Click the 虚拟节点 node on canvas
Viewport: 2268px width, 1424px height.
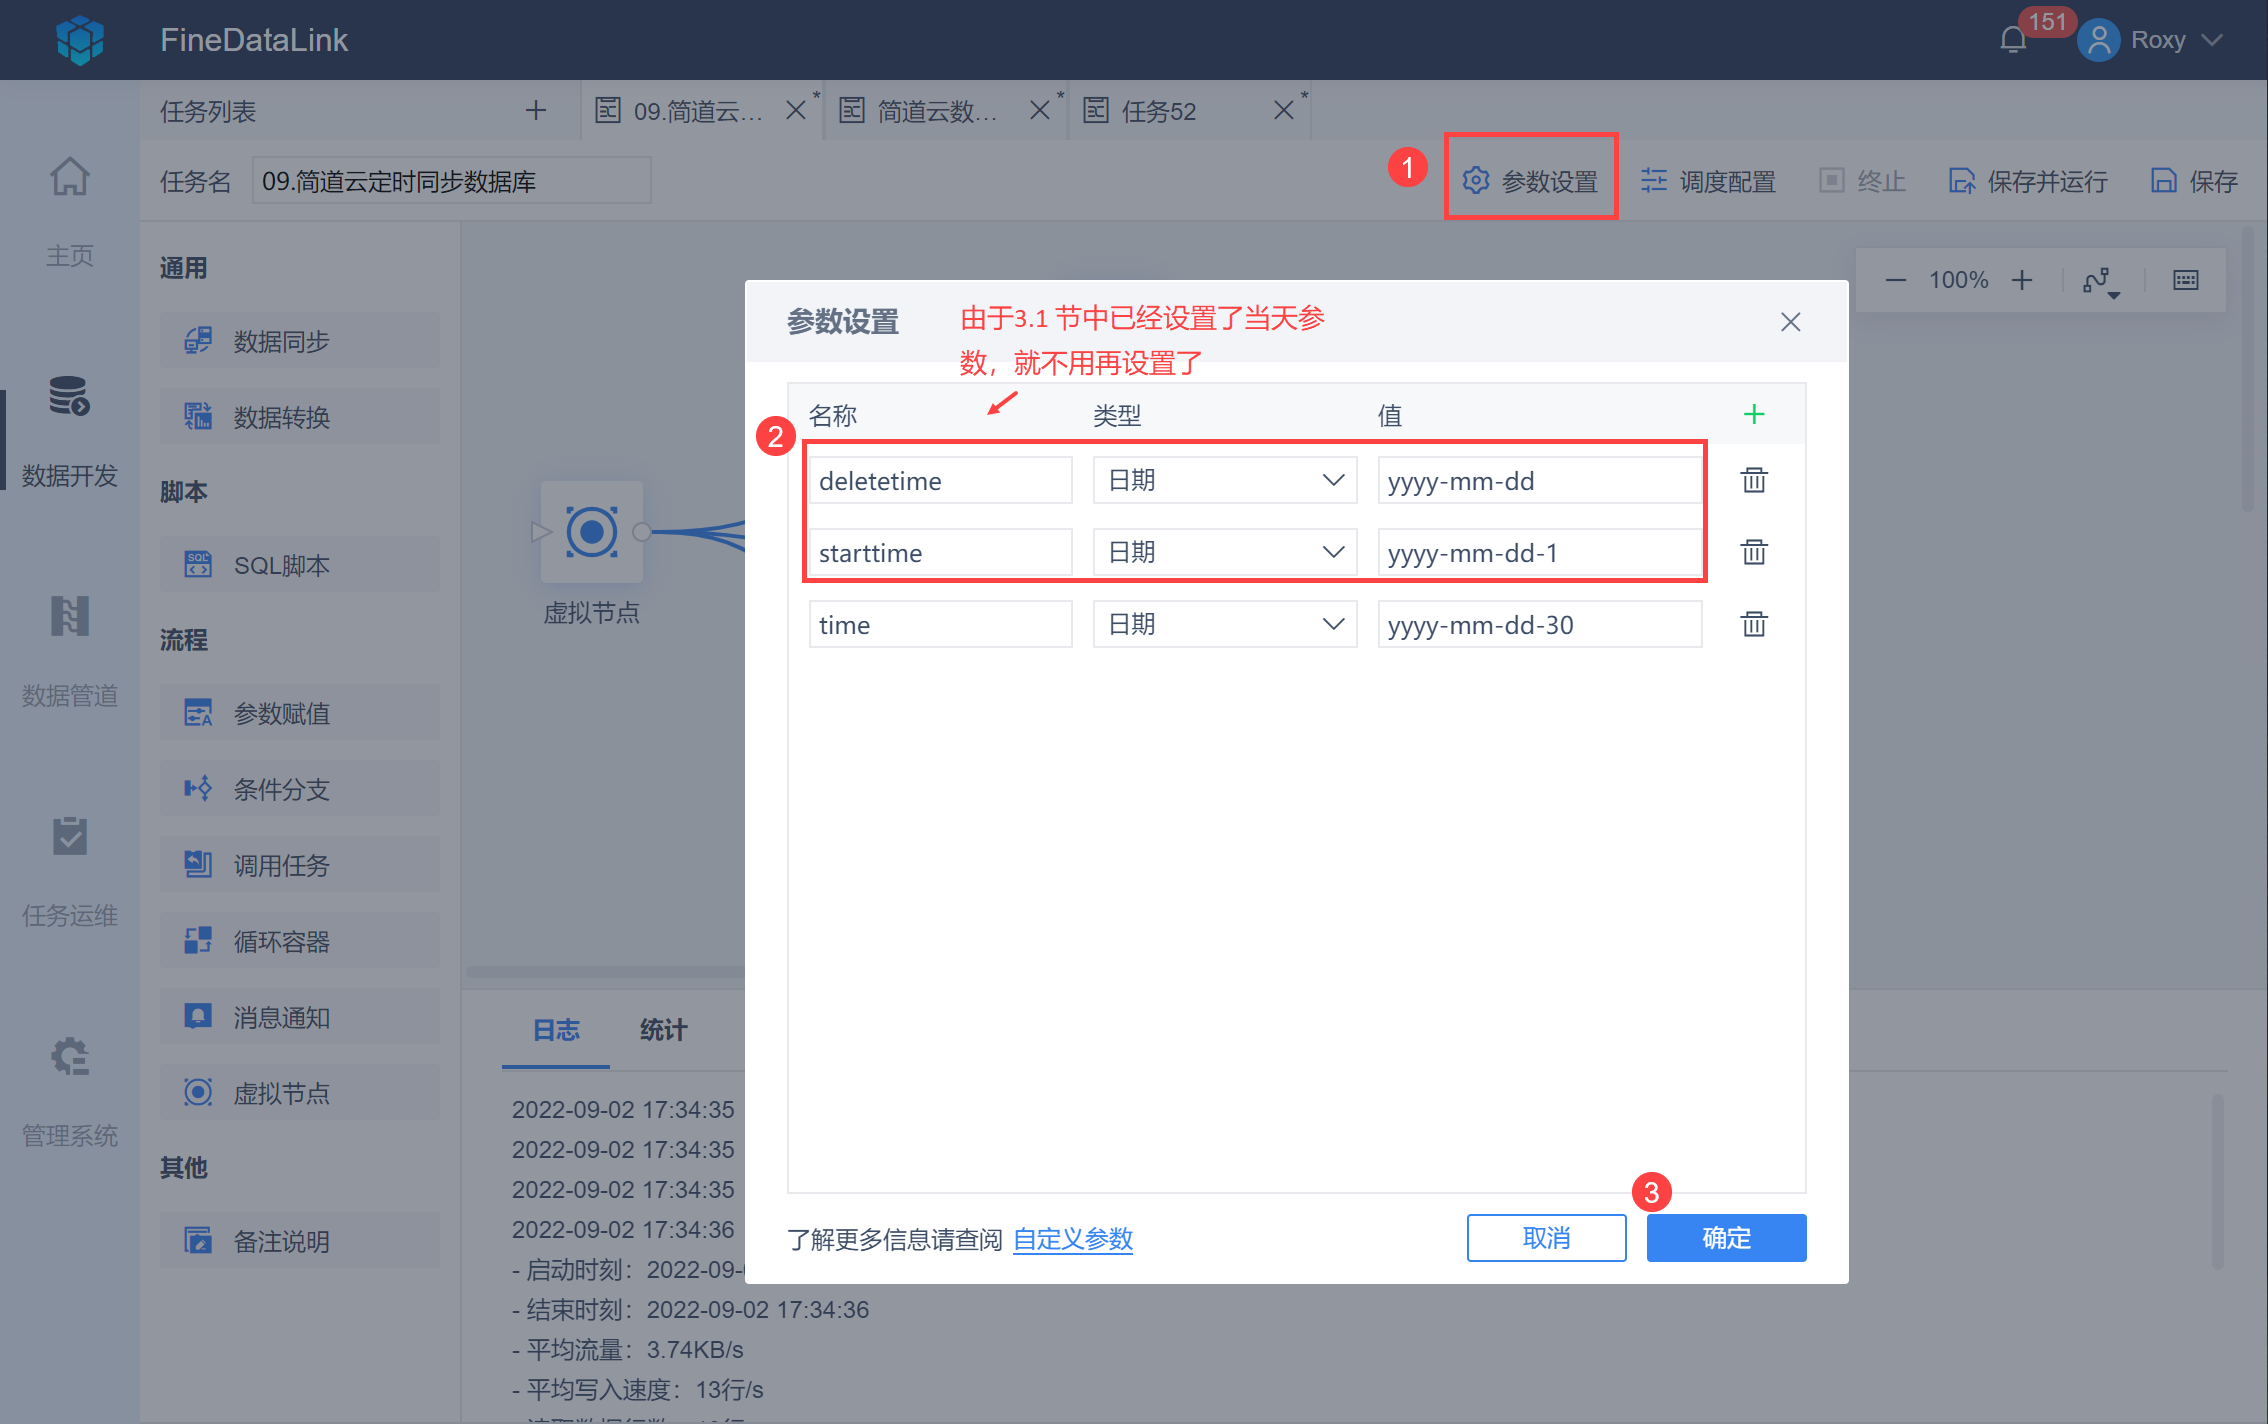coord(592,532)
